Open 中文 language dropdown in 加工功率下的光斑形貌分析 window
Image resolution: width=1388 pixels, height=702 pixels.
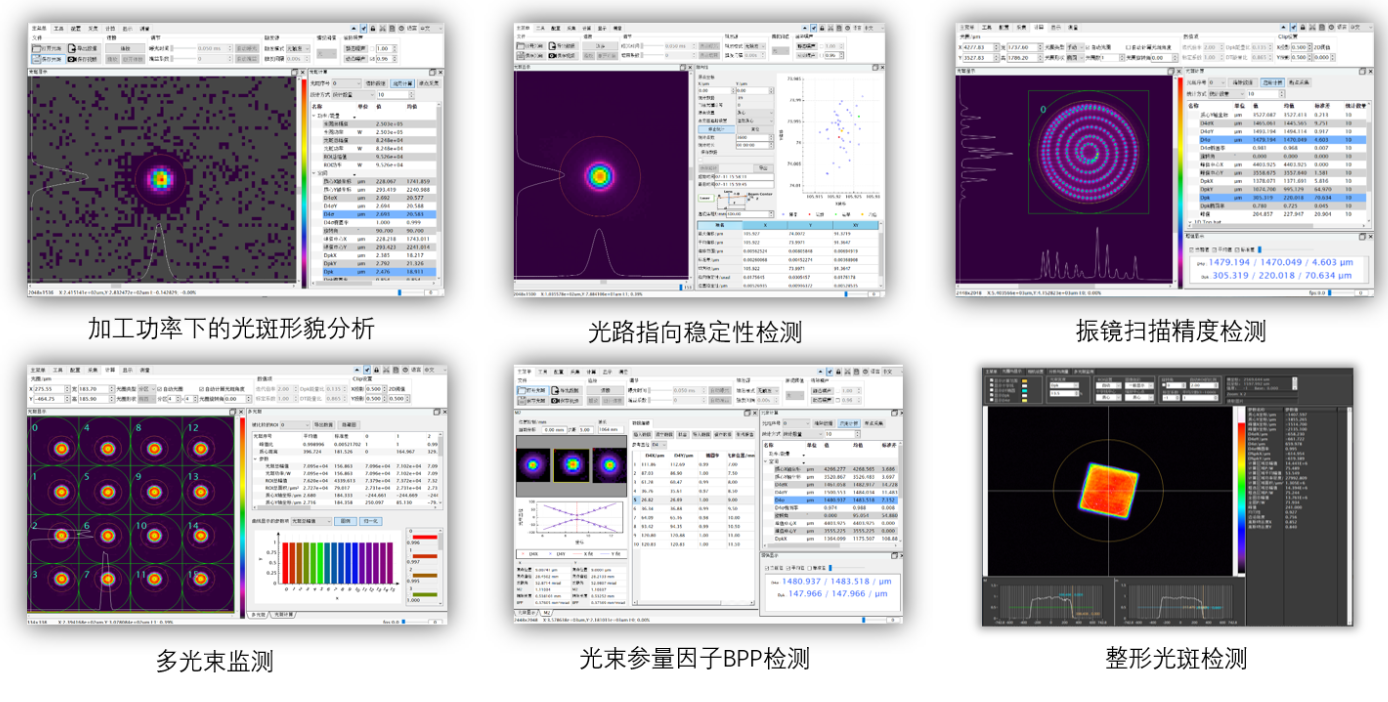click(x=431, y=28)
